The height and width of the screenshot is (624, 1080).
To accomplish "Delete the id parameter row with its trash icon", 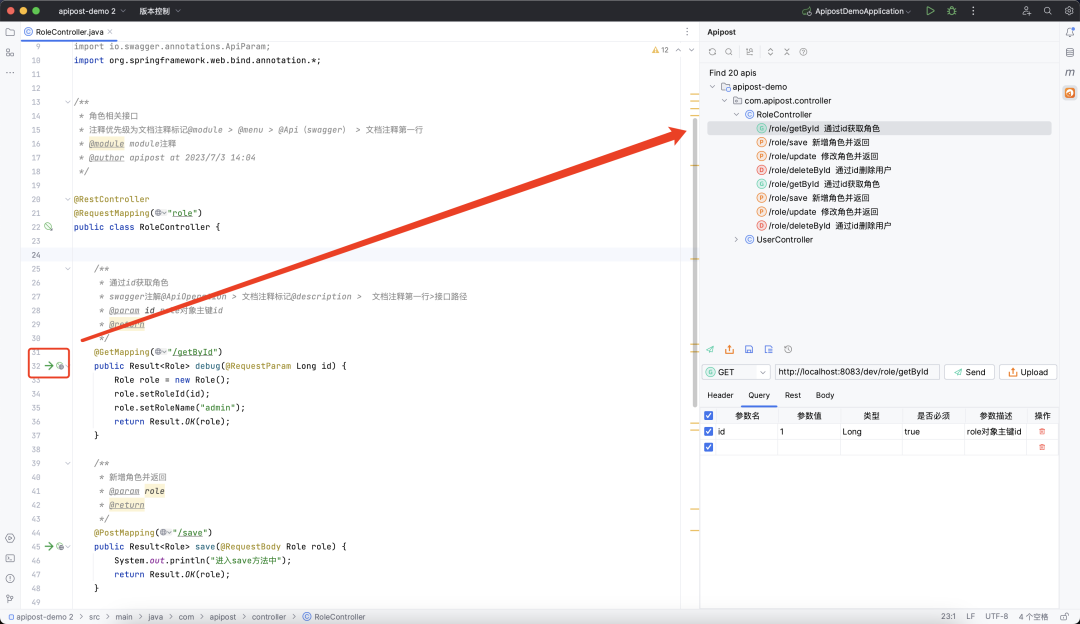I will pos(1042,431).
